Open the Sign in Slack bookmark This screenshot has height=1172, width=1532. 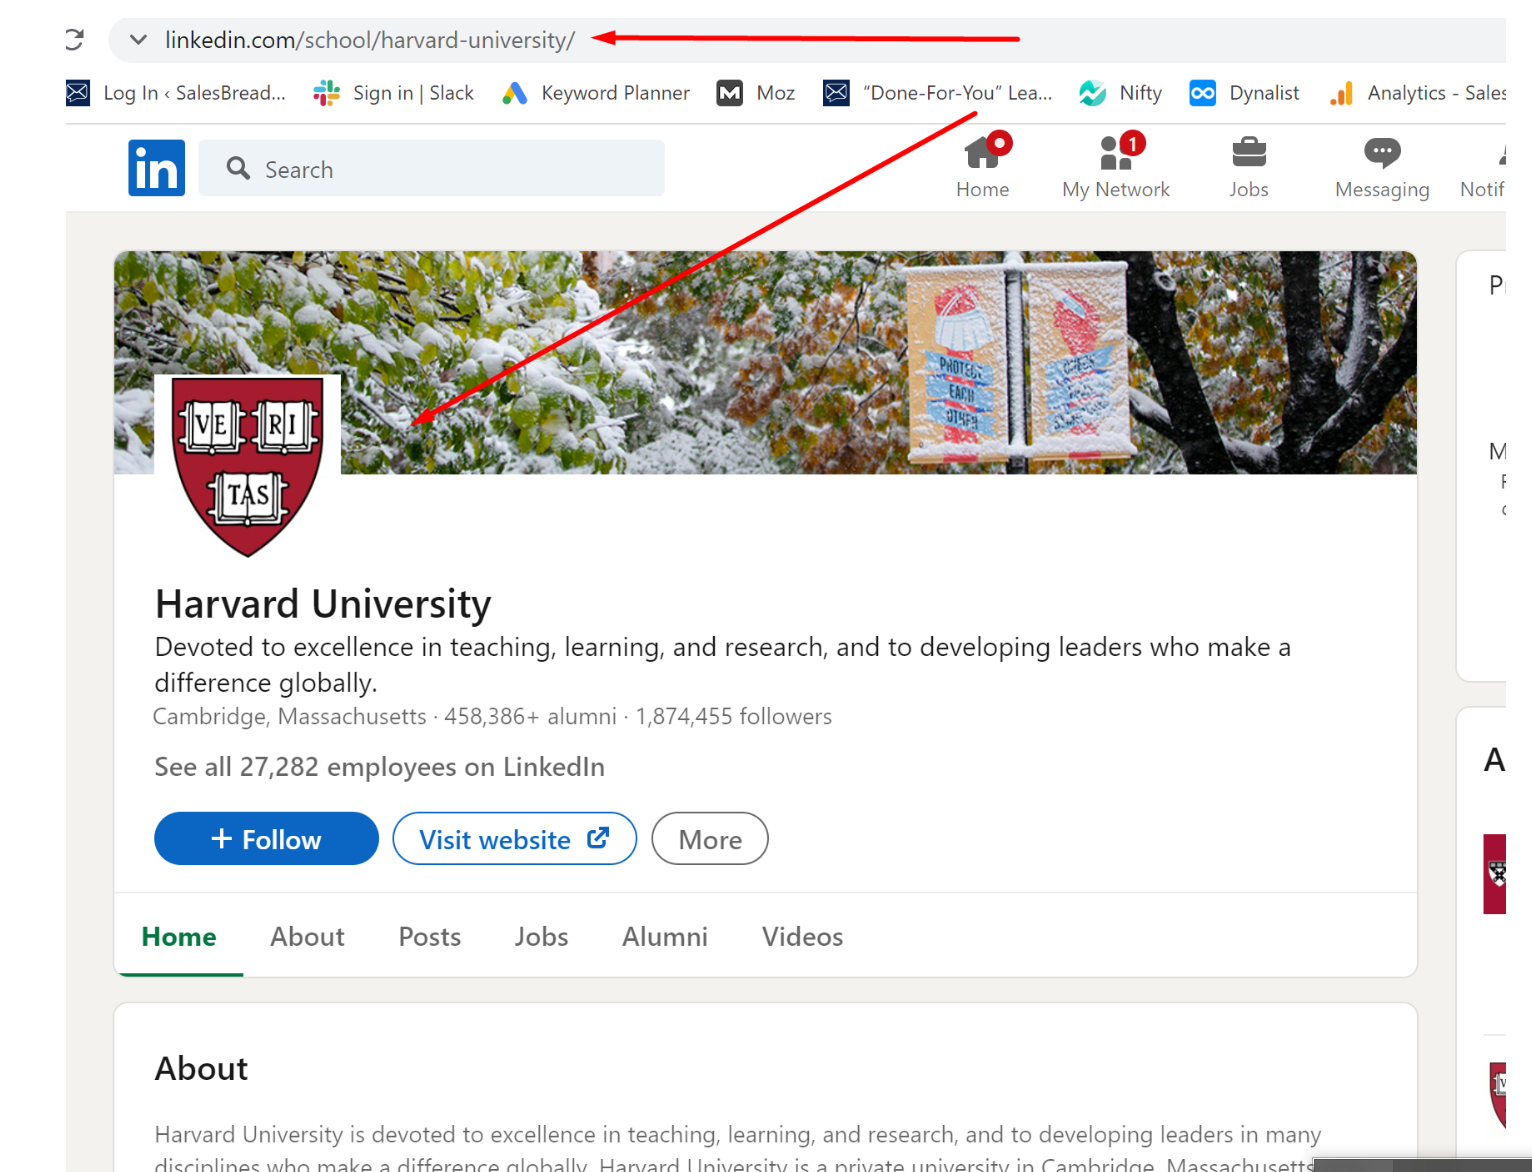coord(393,93)
